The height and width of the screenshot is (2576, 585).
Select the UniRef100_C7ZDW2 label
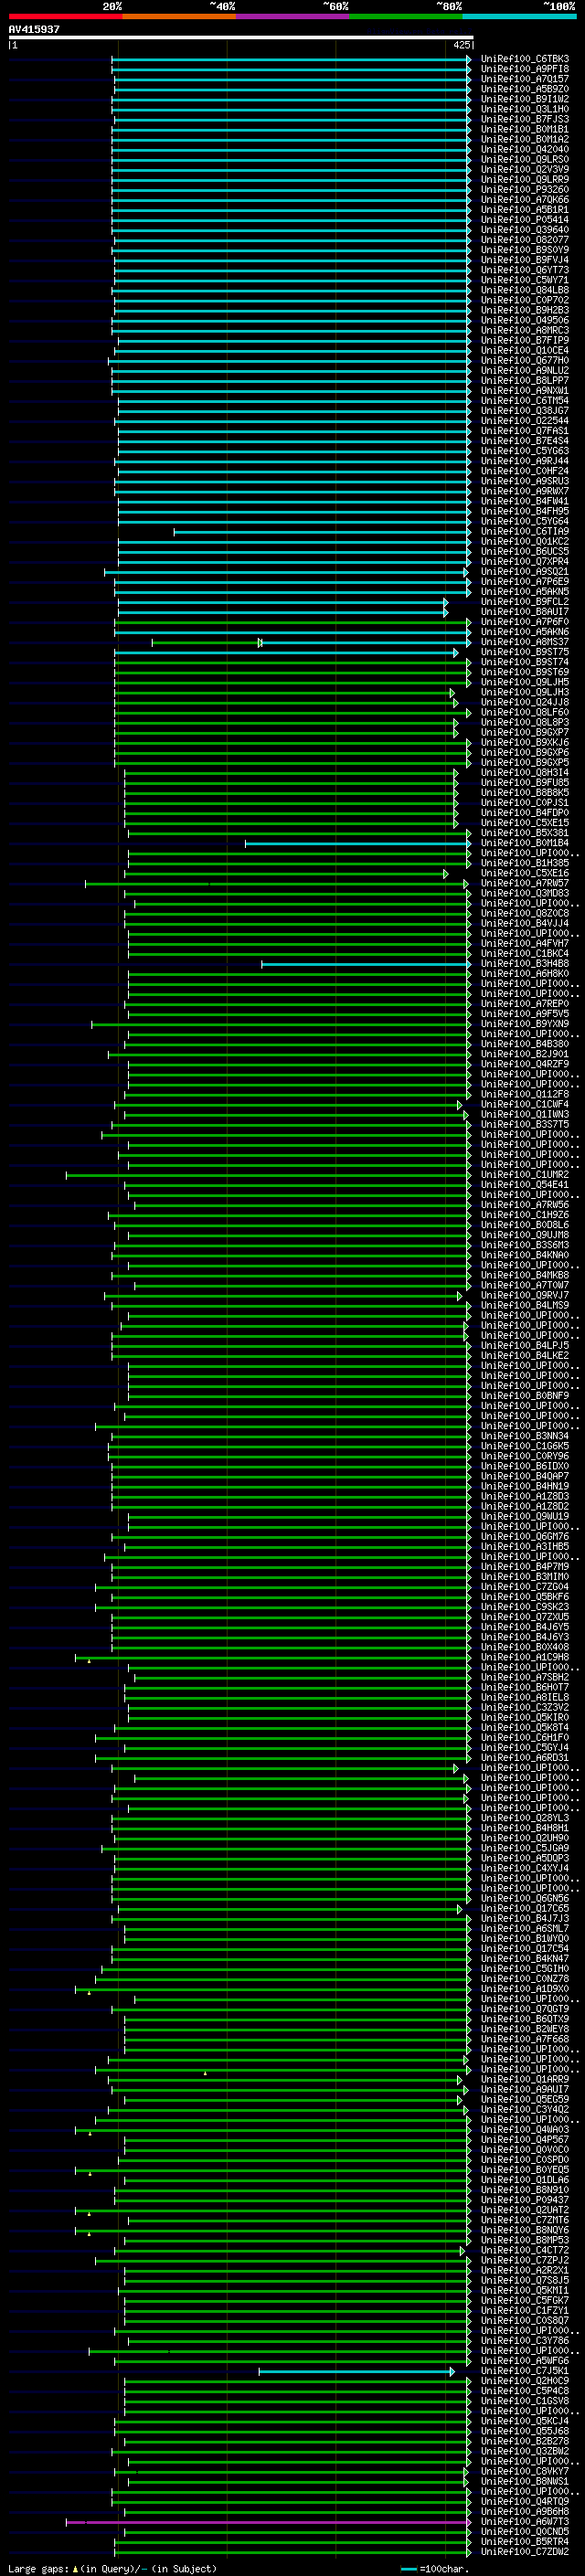pyautogui.click(x=524, y=2552)
